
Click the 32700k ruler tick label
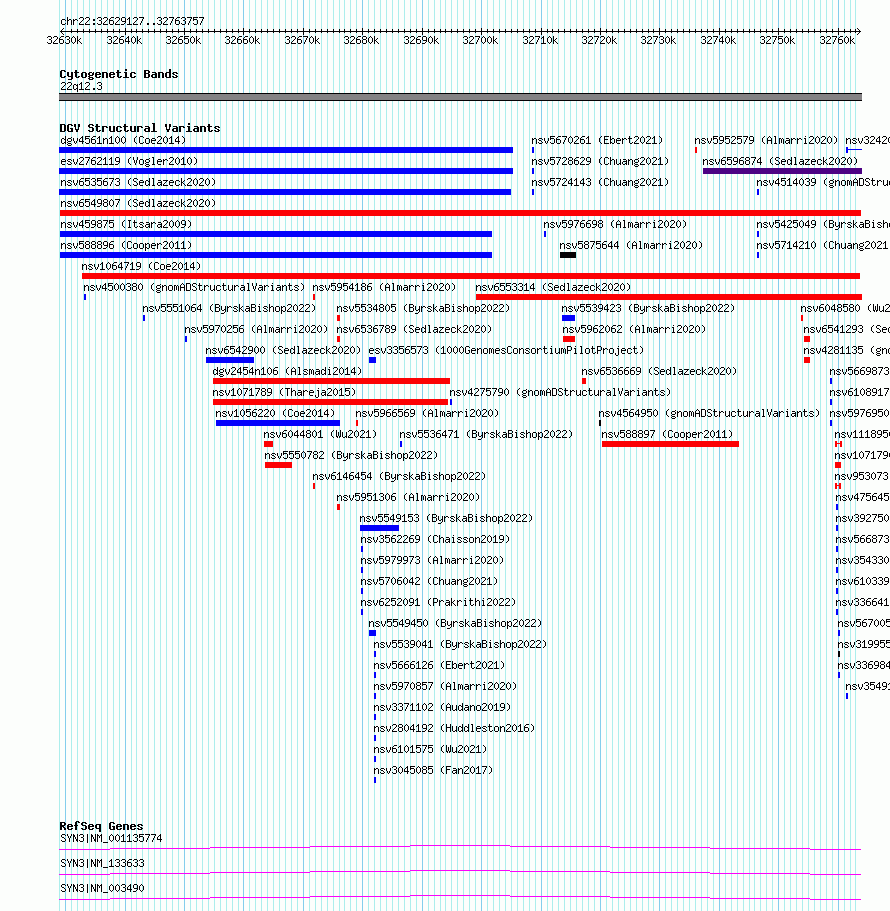[480, 40]
